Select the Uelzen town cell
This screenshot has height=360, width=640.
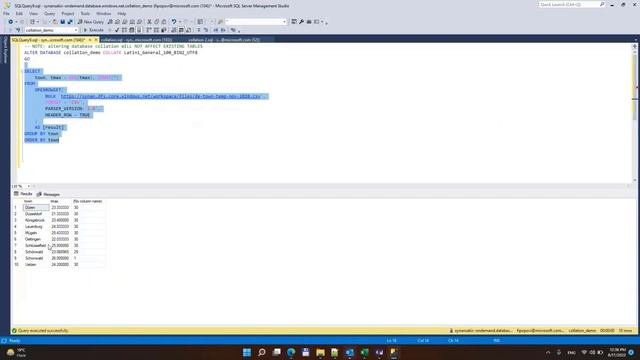[36, 264]
